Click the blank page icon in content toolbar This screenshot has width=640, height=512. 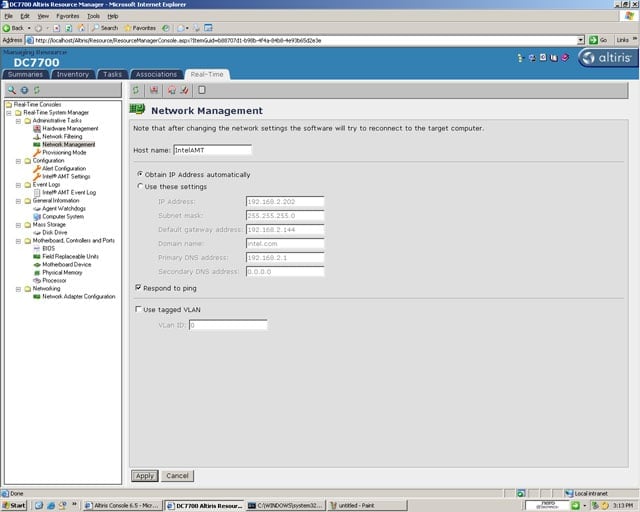[202, 90]
